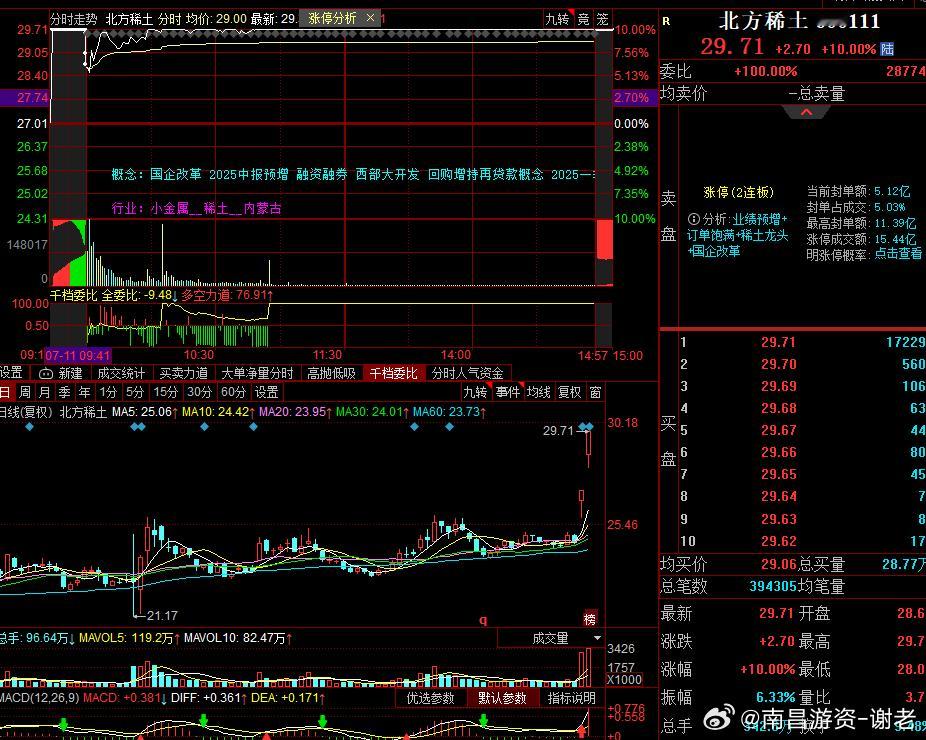Click the 2025中报预增 concept tag

[249, 174]
